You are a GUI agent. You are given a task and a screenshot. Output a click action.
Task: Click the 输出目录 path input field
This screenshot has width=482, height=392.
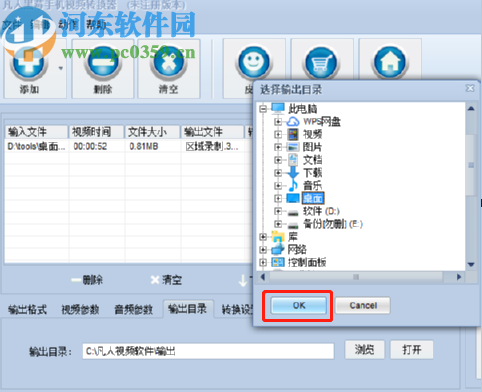coord(208,351)
